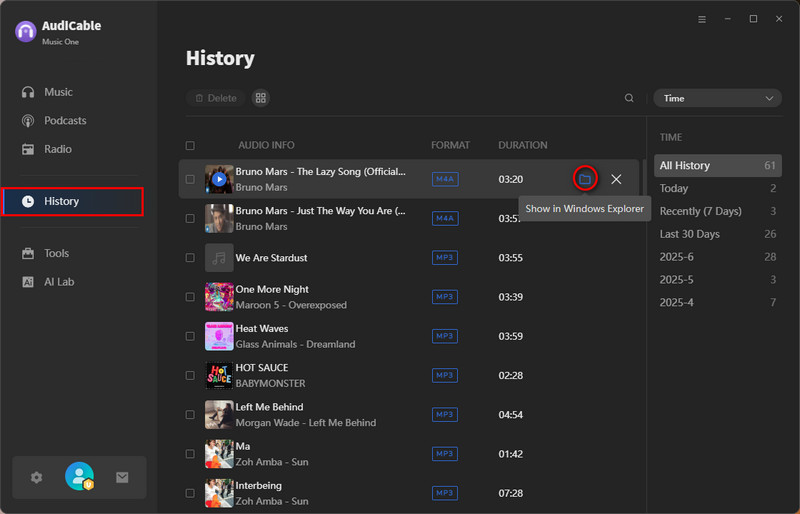Click MP3 badge for Interbeing

(445, 493)
